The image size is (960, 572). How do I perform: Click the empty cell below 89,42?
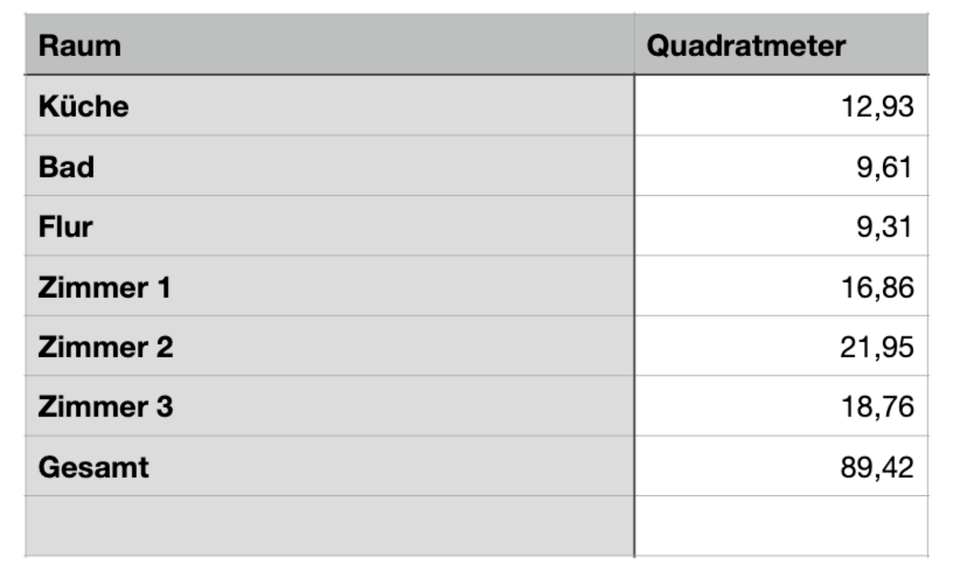[x=781, y=526]
